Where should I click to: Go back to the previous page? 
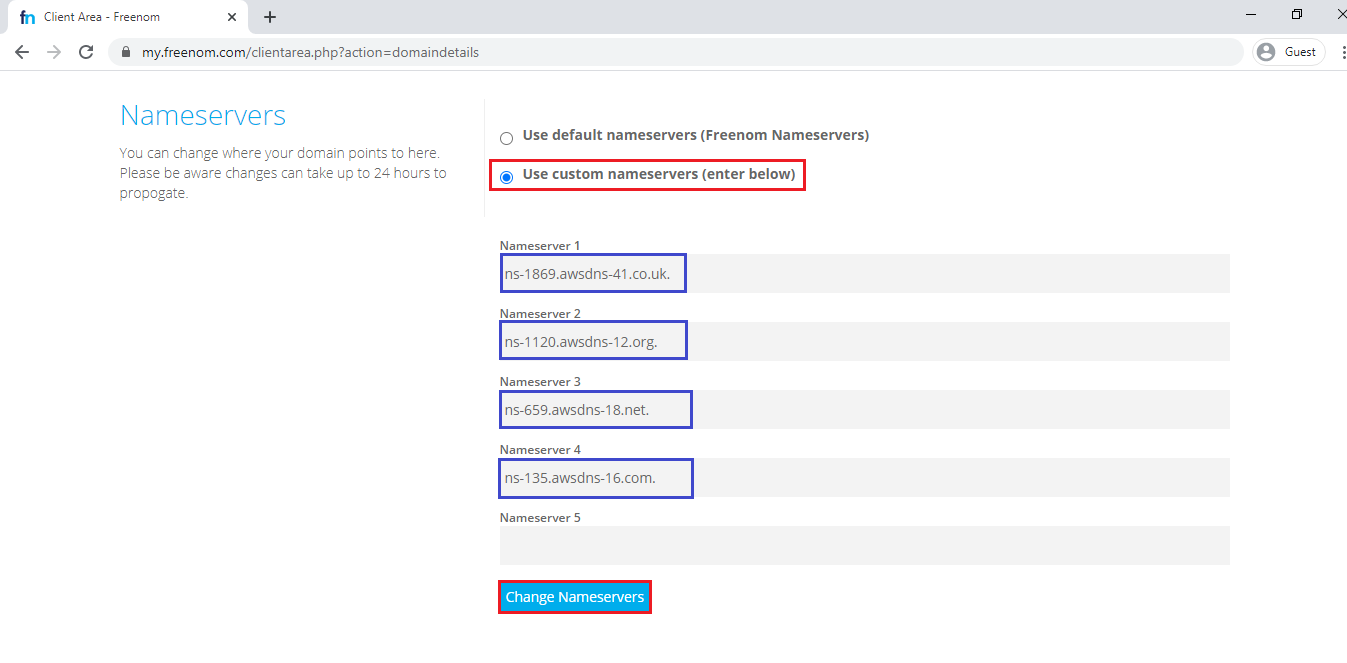(x=22, y=52)
